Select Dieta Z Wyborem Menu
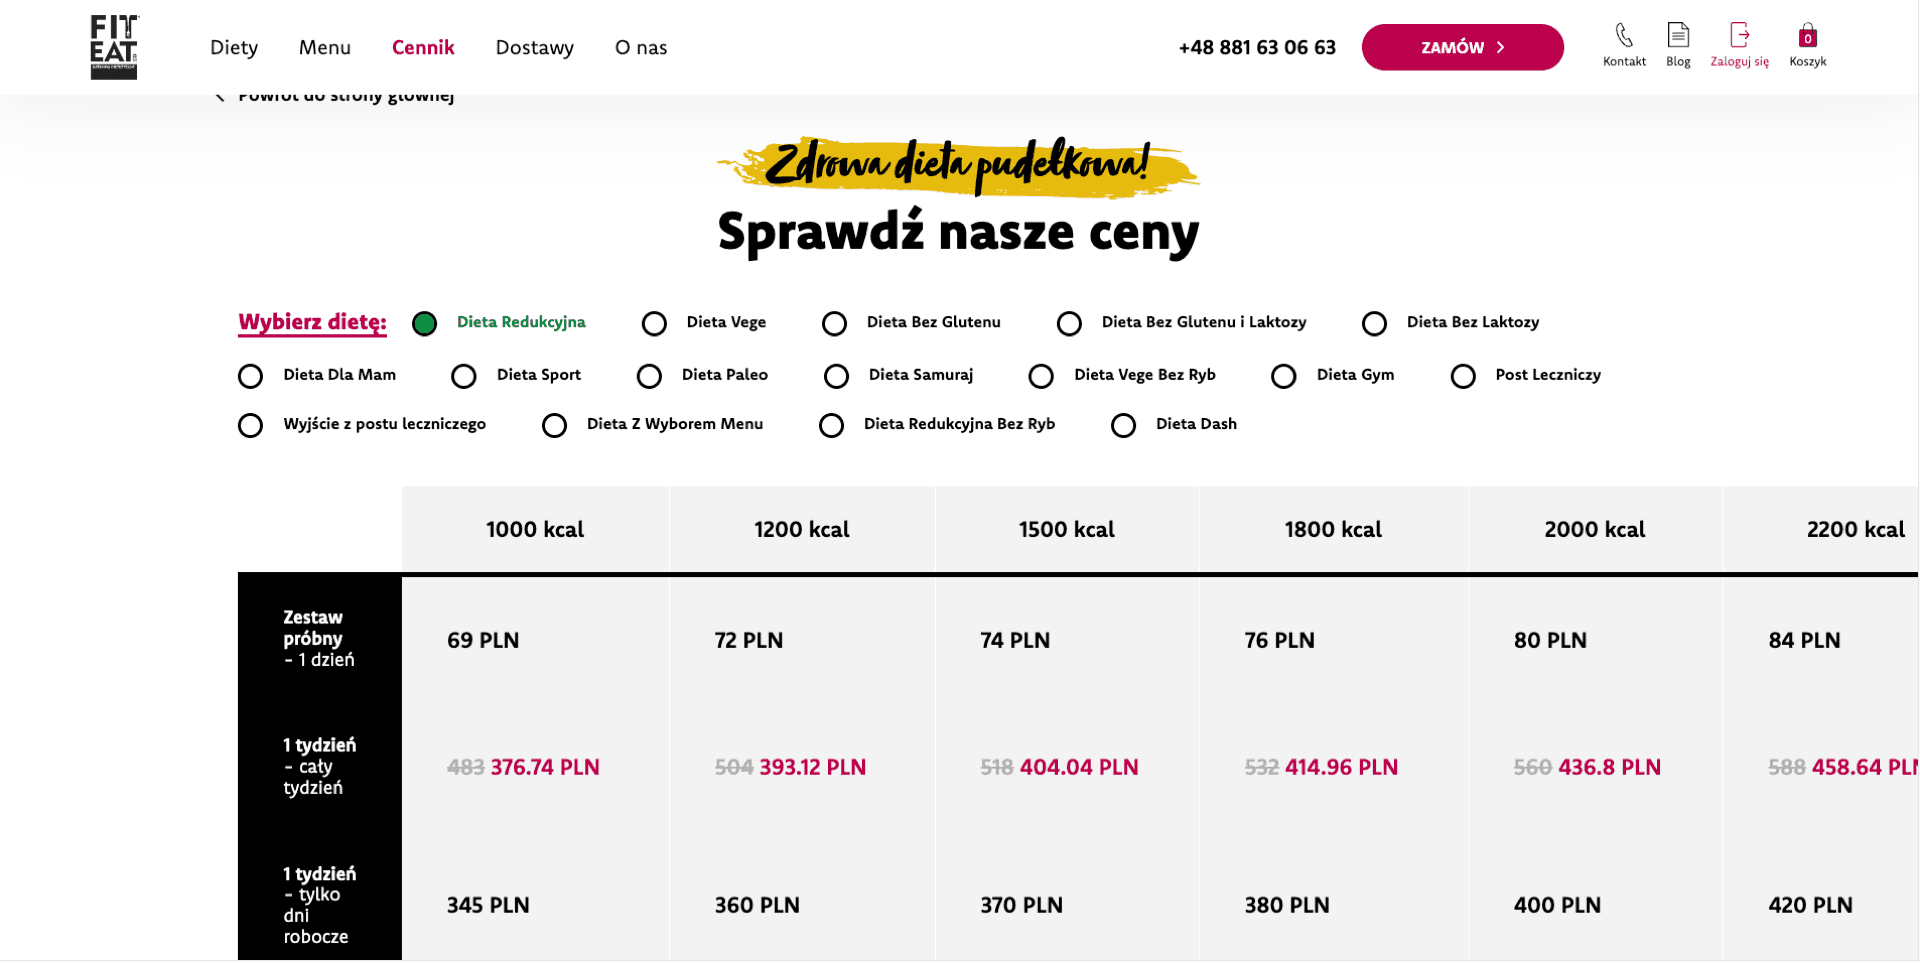The image size is (1920, 963). (554, 426)
